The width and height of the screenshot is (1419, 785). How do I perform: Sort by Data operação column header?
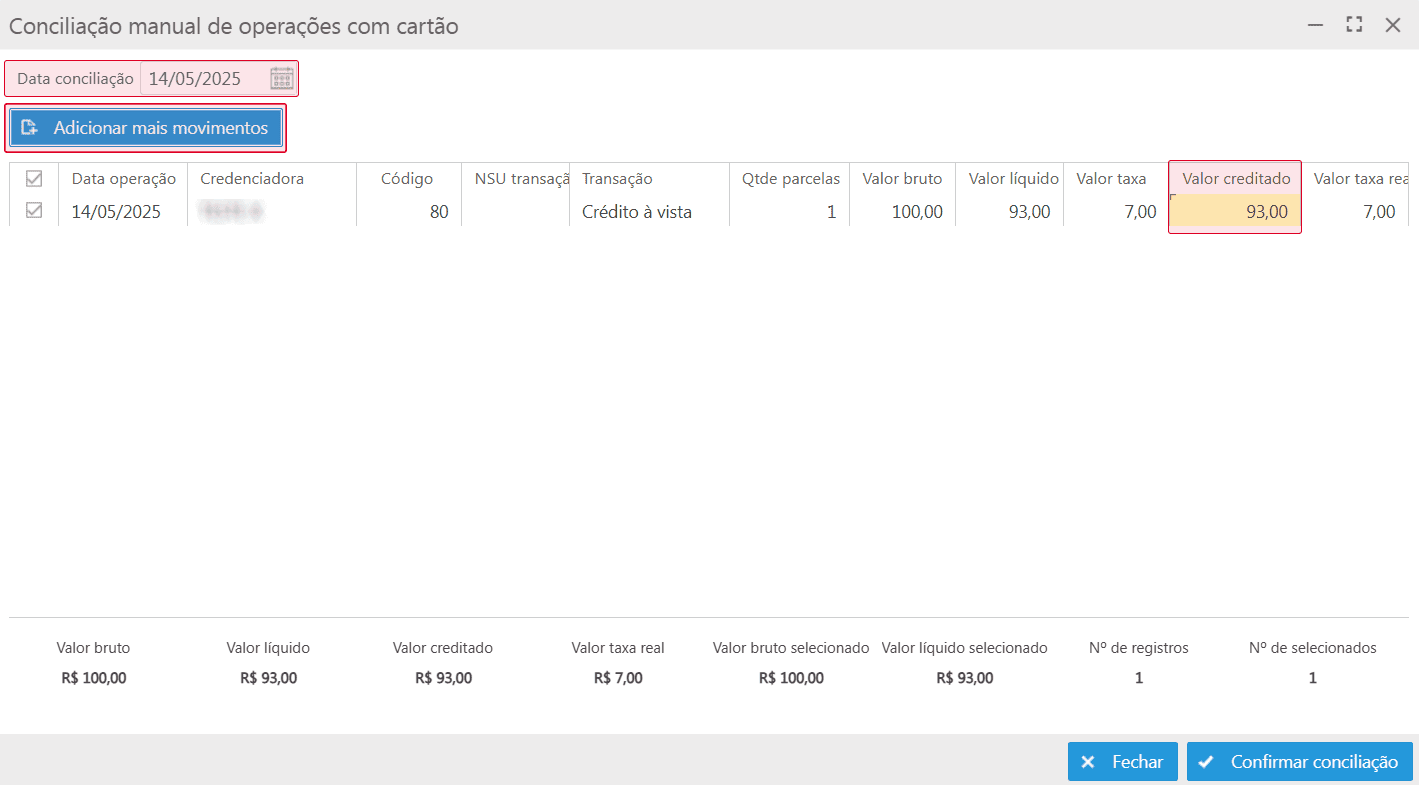123,179
